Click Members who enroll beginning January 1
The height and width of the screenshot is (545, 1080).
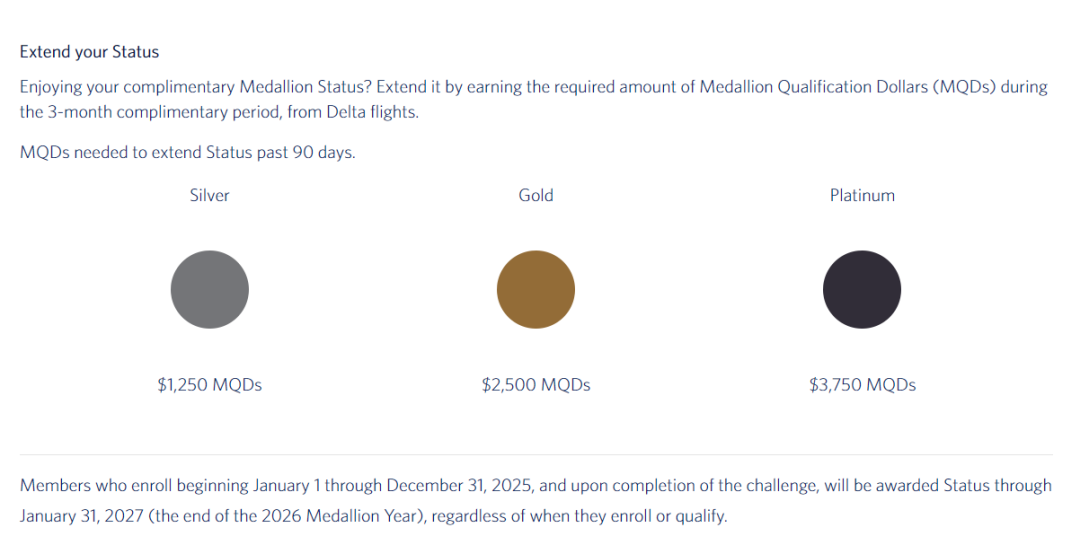[170, 486]
